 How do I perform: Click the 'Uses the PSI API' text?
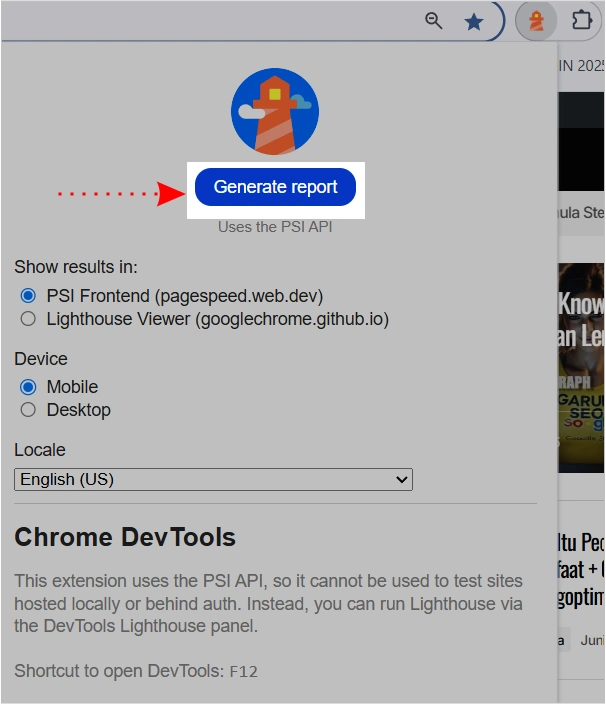coord(275,227)
